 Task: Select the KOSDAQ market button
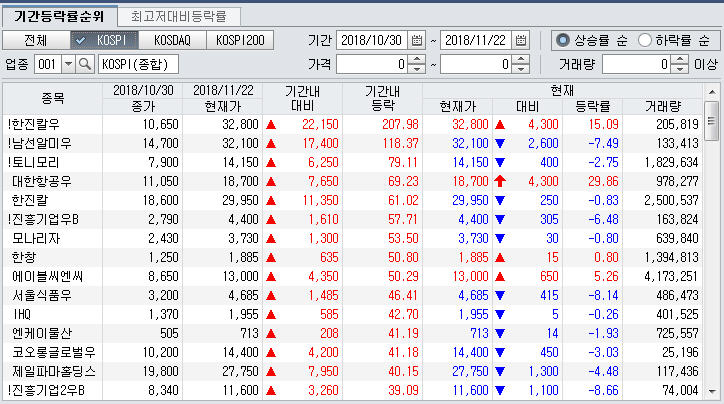pos(174,40)
